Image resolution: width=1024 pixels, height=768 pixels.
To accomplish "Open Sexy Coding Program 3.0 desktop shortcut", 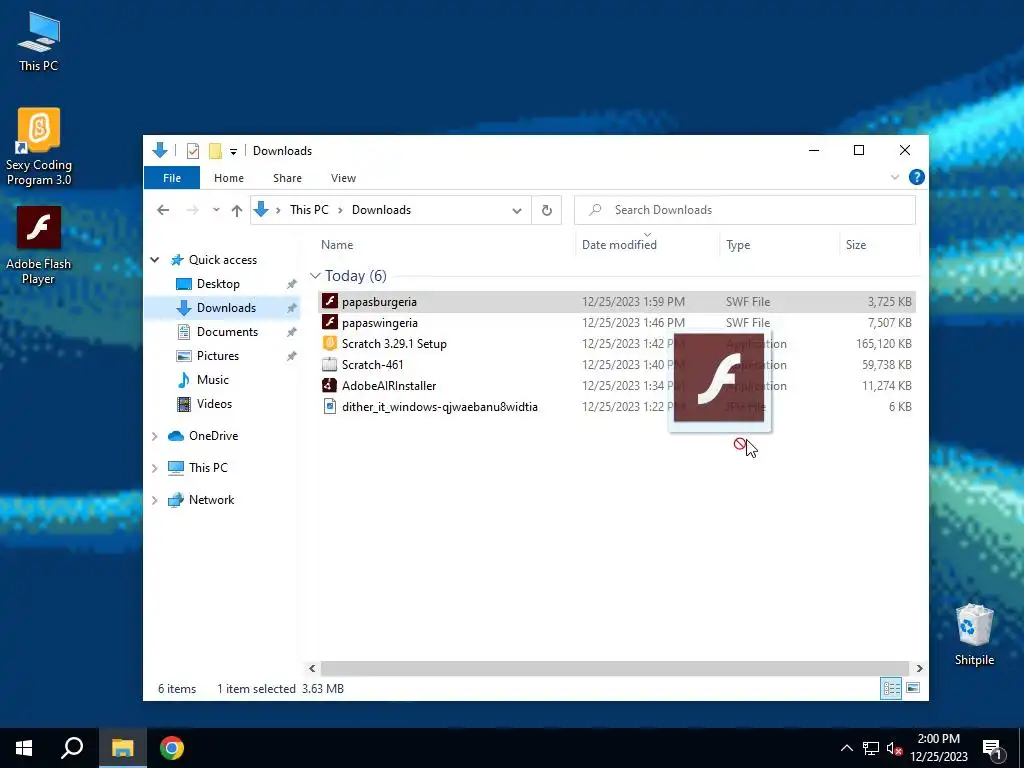I will pyautogui.click(x=39, y=147).
